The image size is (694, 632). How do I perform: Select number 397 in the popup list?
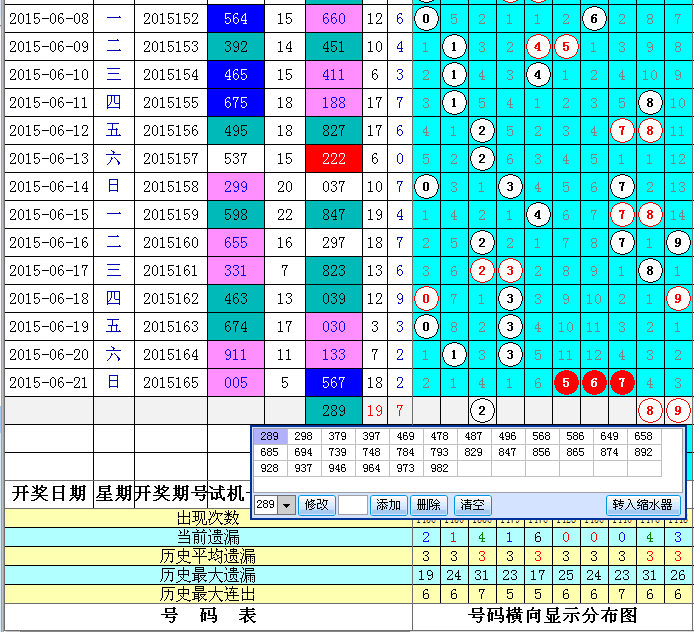pos(372,436)
